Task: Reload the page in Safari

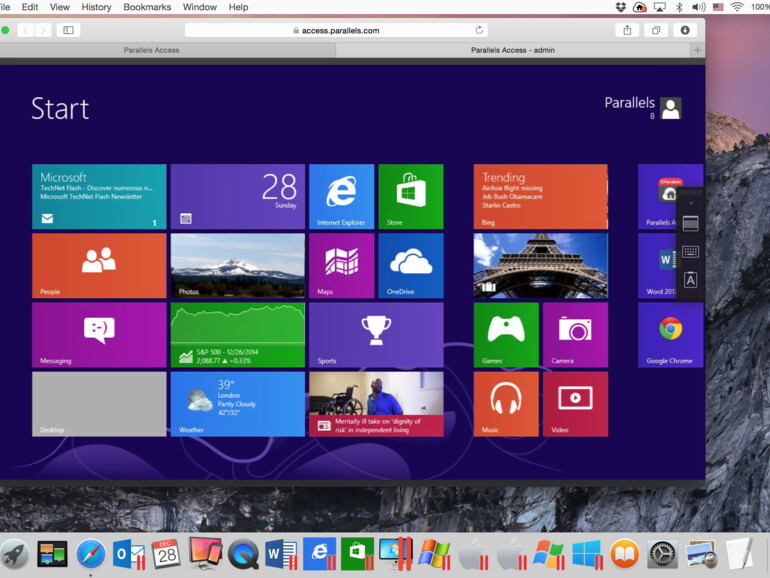Action: [479, 30]
